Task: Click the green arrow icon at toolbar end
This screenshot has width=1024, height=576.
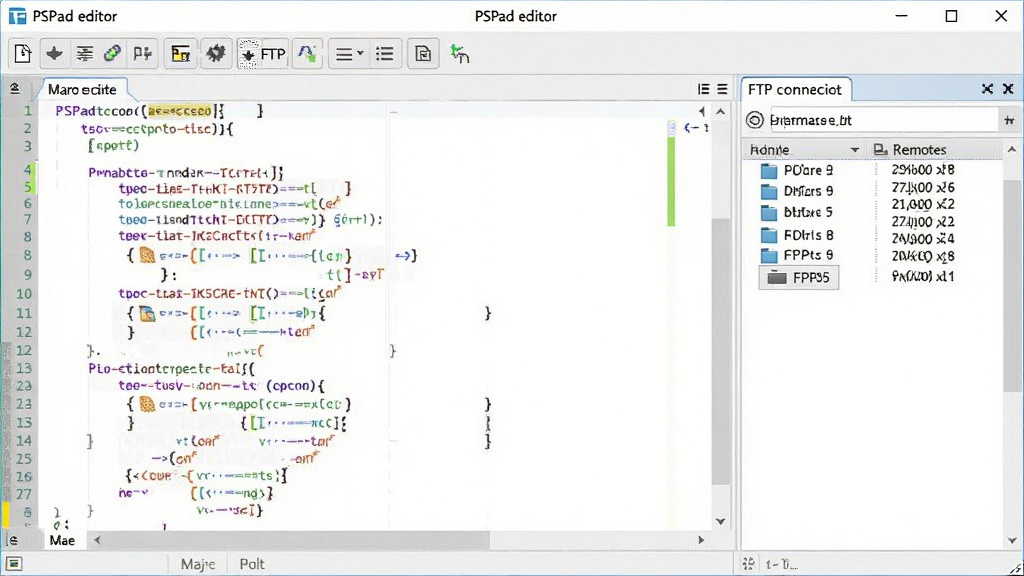Action: click(x=460, y=54)
